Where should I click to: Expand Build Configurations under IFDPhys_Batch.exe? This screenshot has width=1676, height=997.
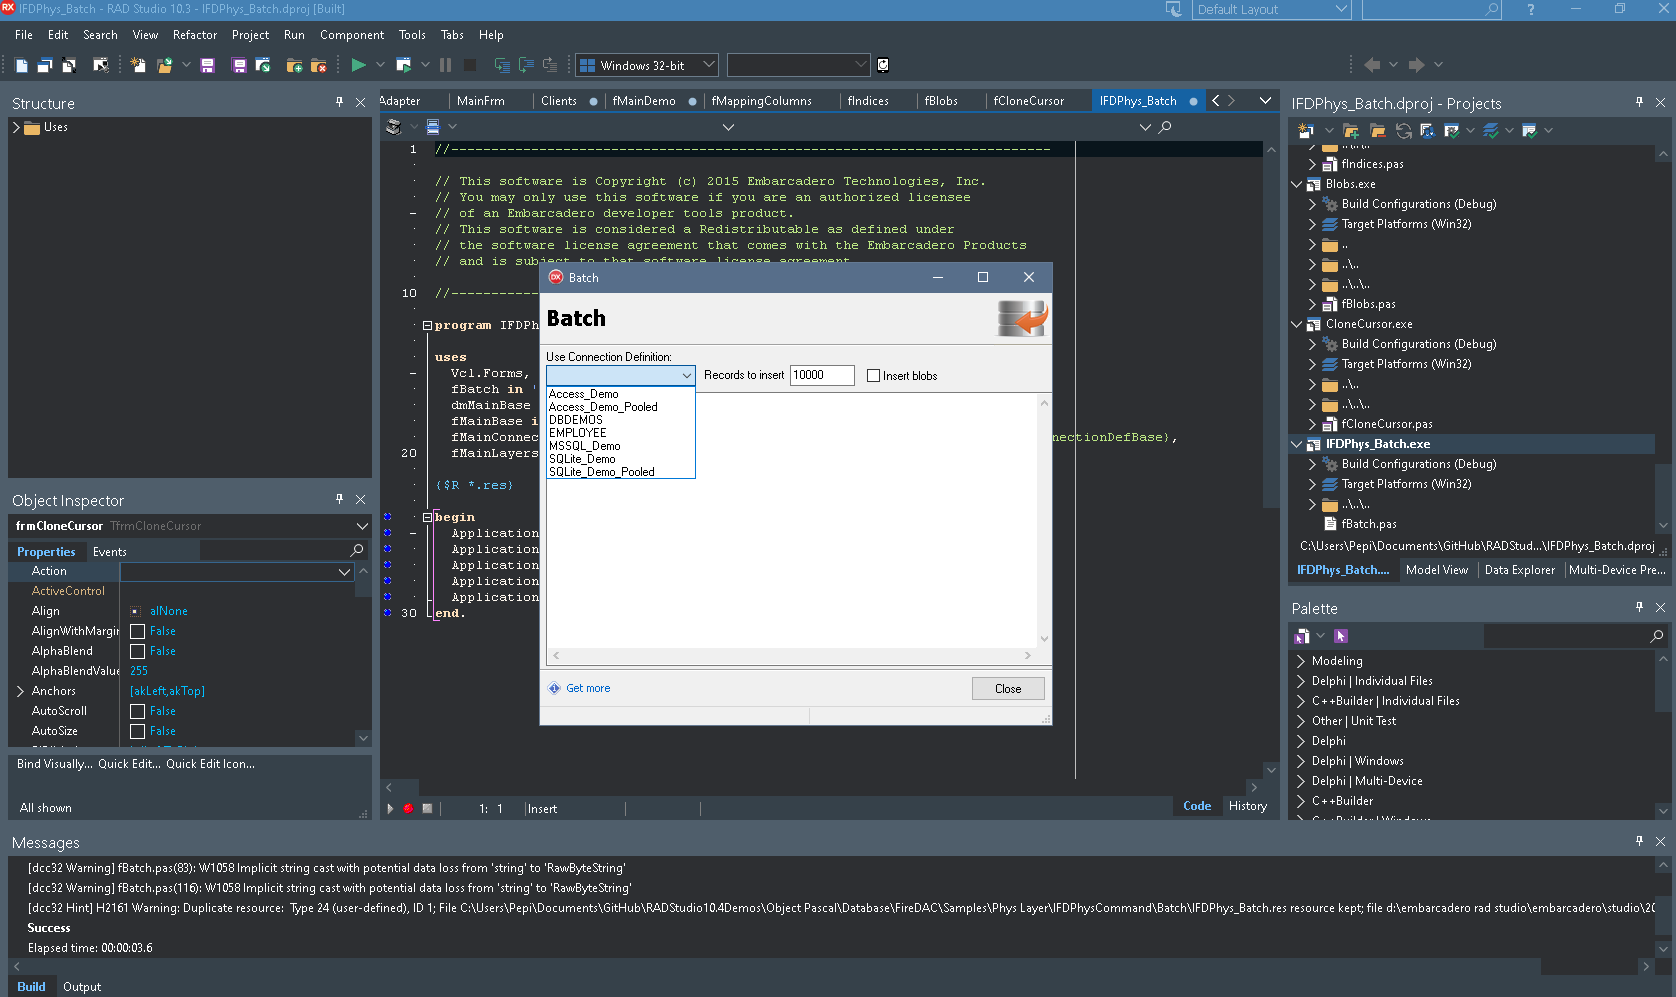[1313, 464]
